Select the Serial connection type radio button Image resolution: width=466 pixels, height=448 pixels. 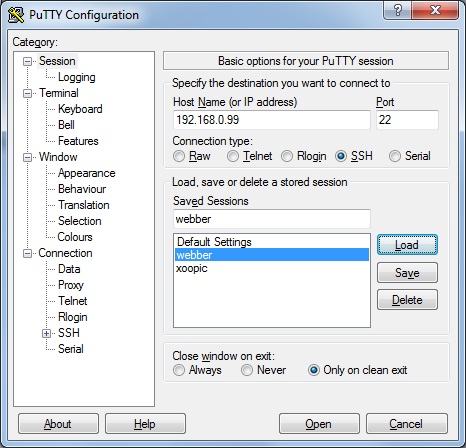[x=395, y=156]
